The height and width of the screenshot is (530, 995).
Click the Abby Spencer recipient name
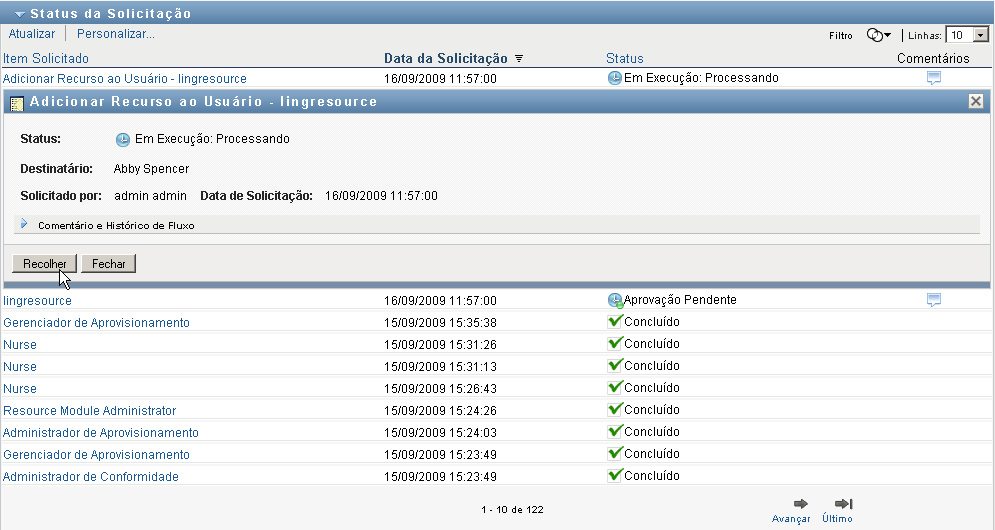[x=151, y=169]
